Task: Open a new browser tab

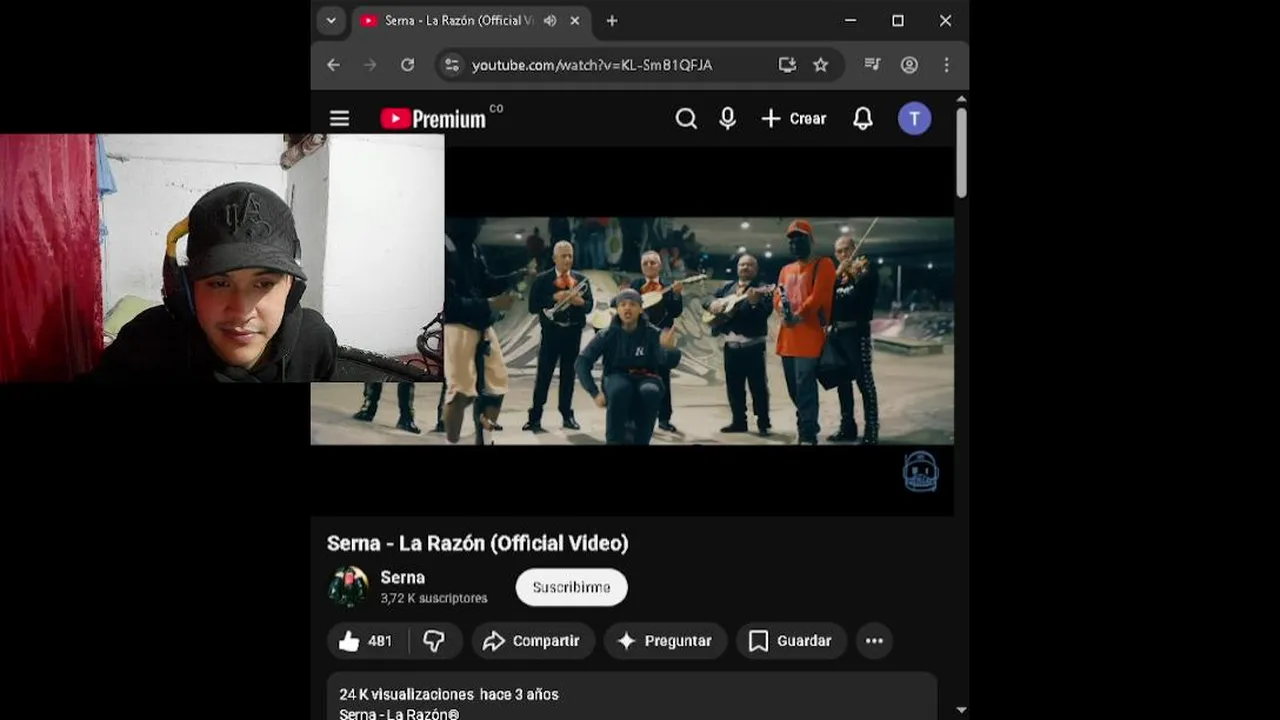Action: (x=612, y=21)
